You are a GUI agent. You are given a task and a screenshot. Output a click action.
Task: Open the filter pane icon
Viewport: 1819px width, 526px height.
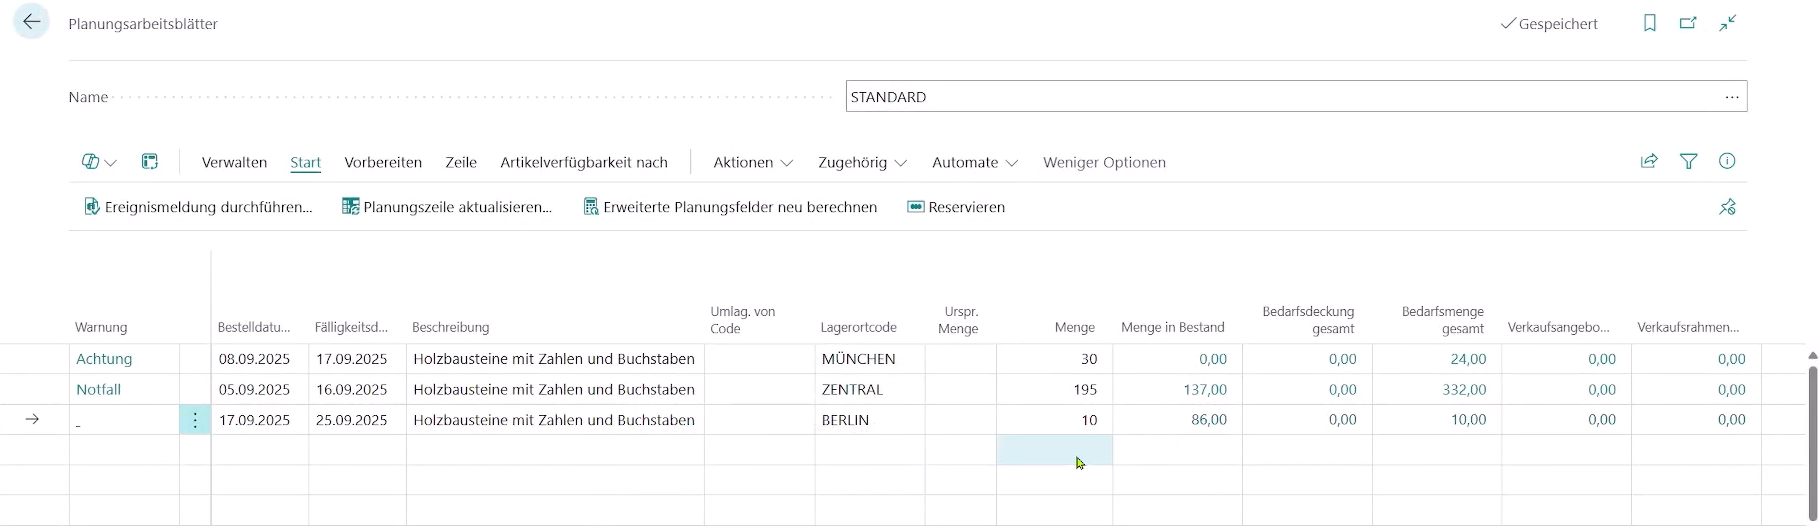pos(1688,161)
